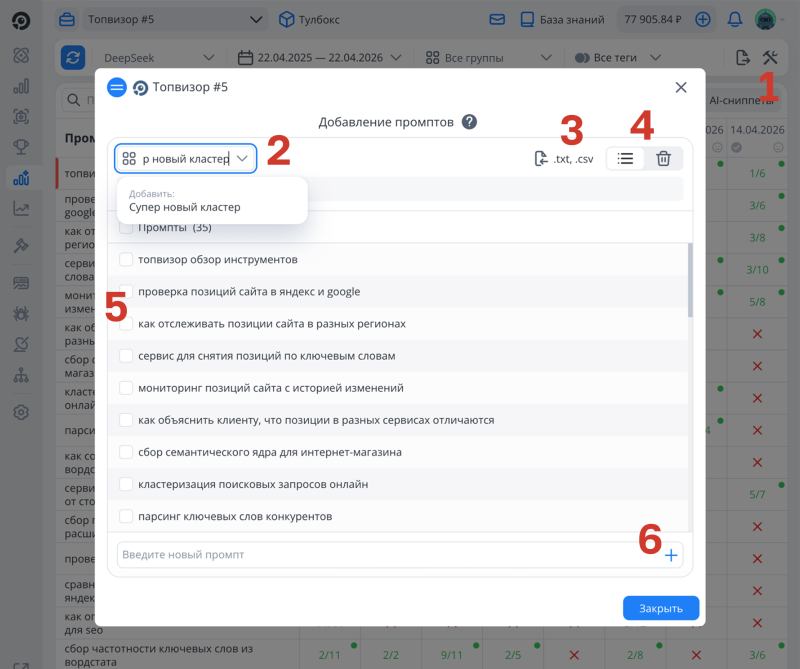Click the help question mark near Добавление промптов
This screenshot has height=669, width=800.
(x=469, y=122)
